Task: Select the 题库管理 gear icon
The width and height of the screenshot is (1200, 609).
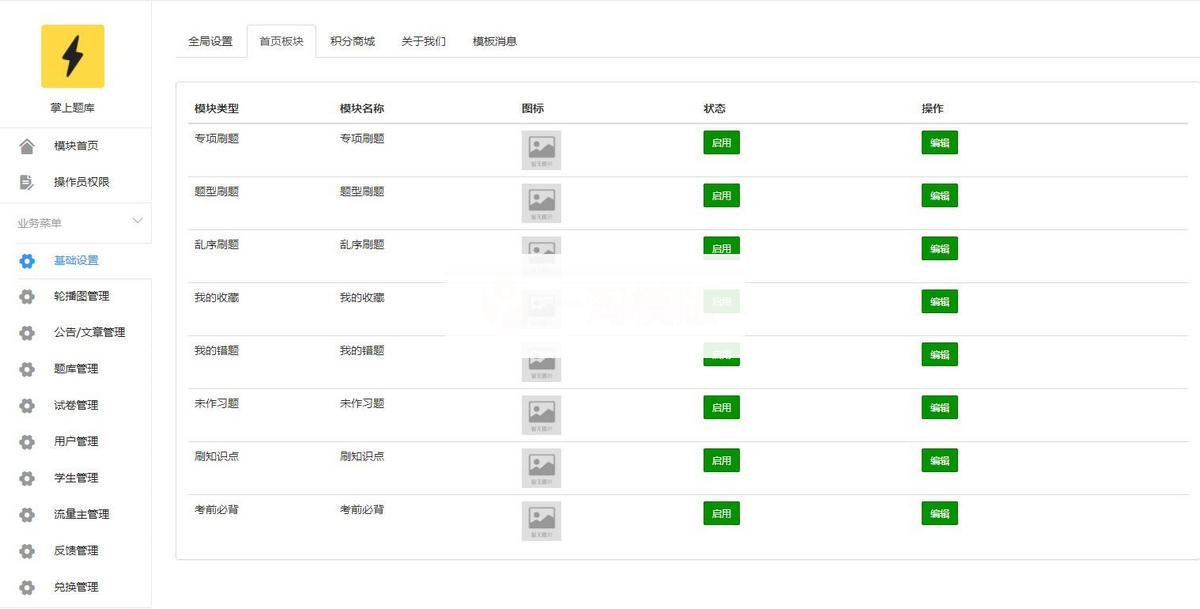Action: click(27, 368)
